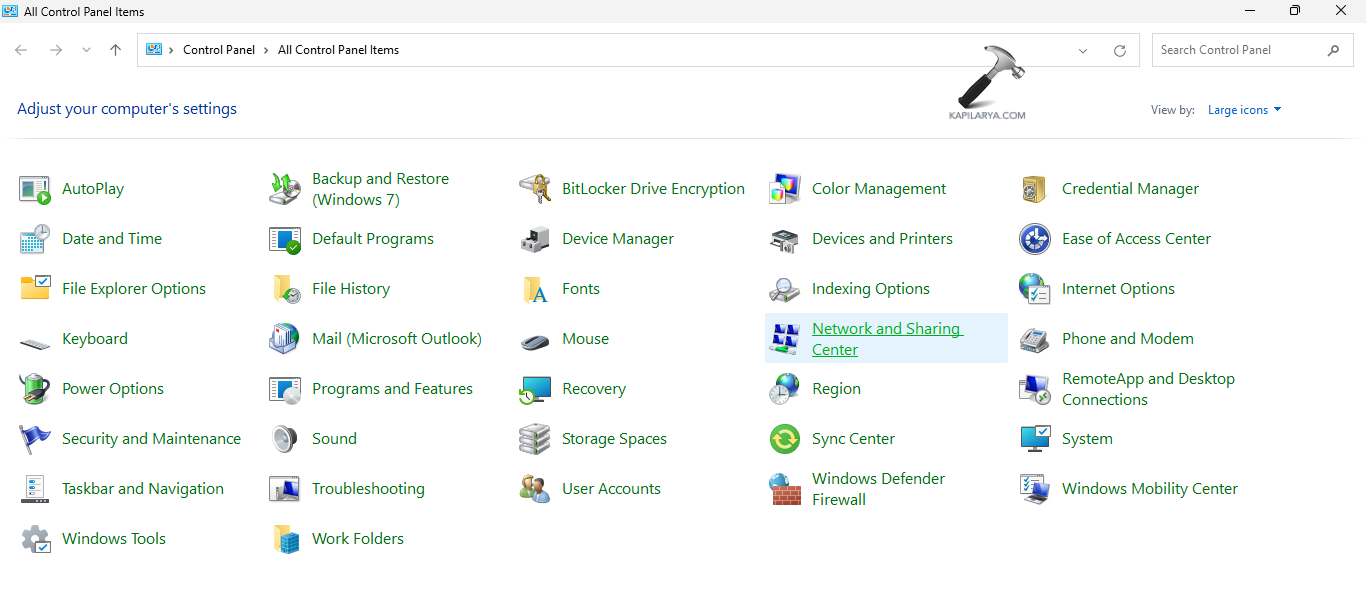Click the refresh button in address bar
Image resolution: width=1366 pixels, height=606 pixels.
(x=1119, y=51)
